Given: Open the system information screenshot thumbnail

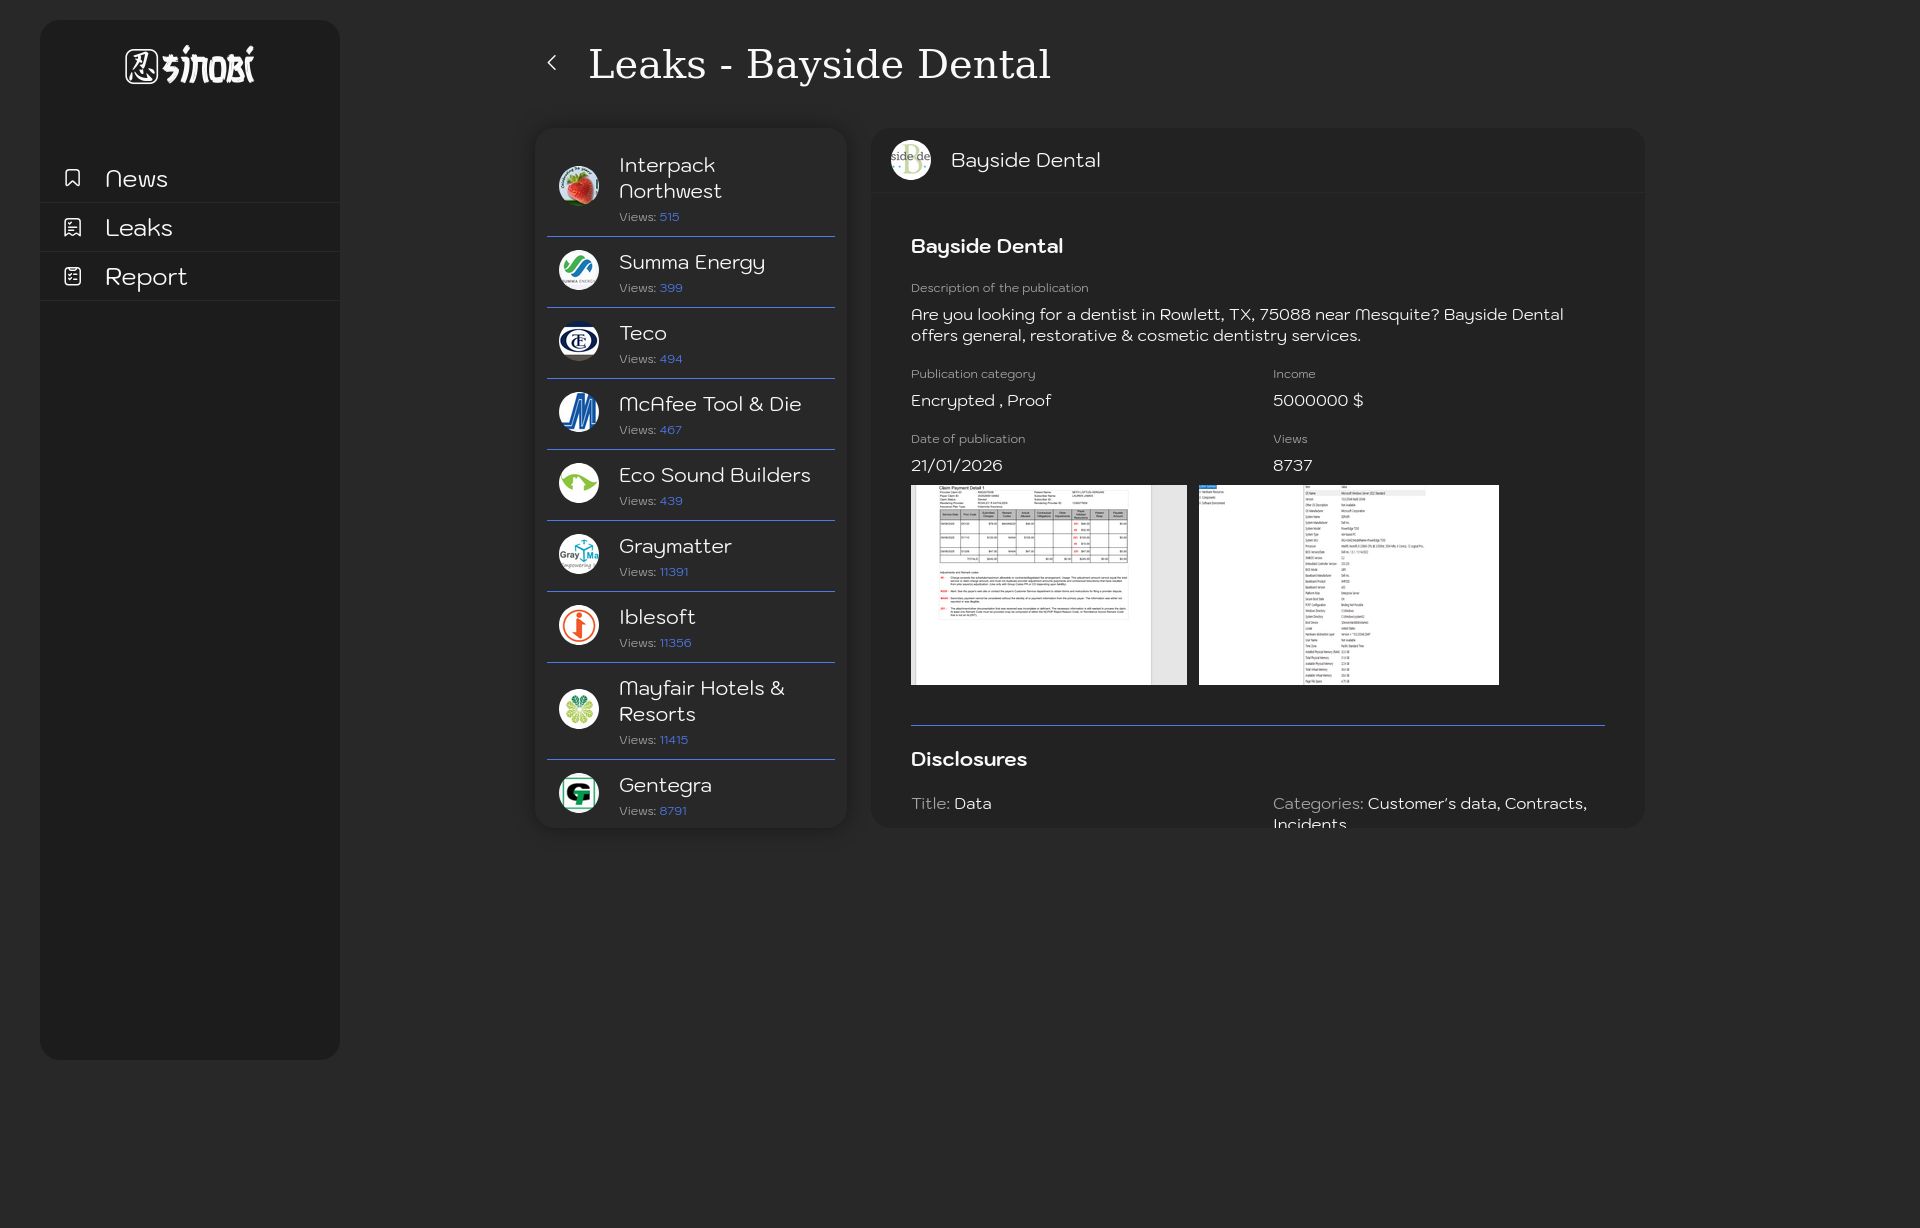Looking at the screenshot, I should 1348,585.
